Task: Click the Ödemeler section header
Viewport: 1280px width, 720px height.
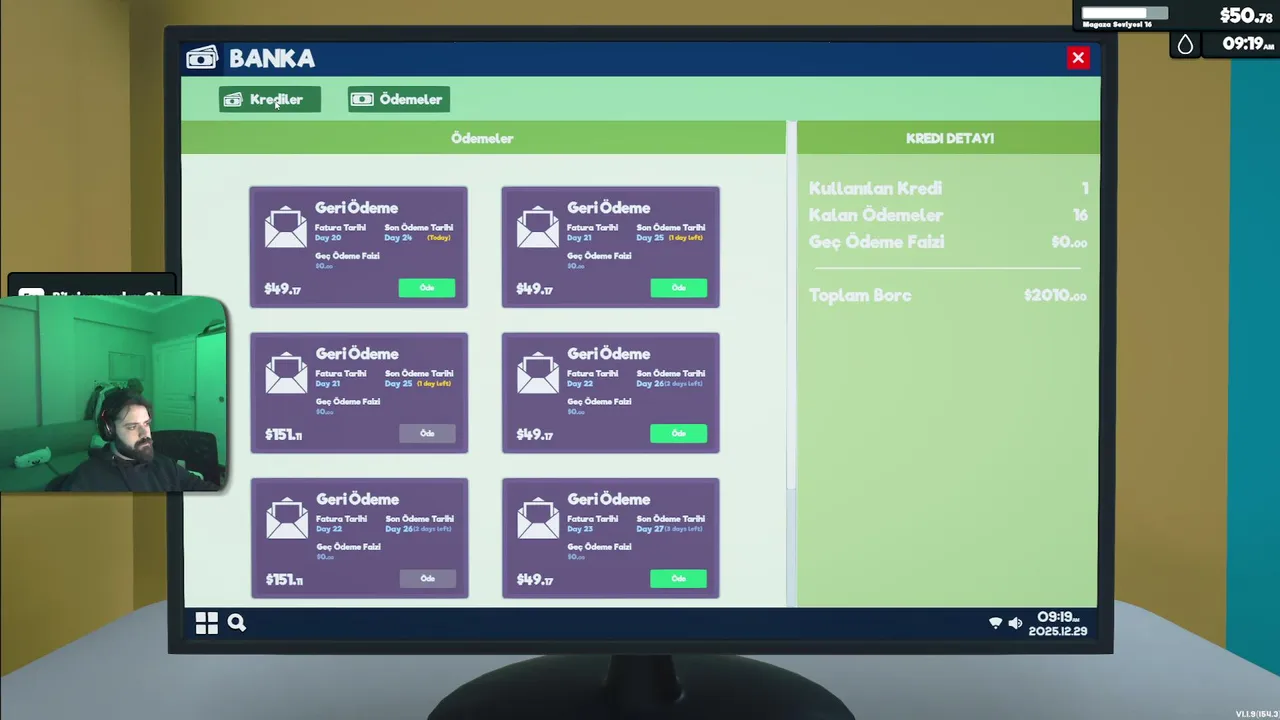Action: tap(483, 138)
